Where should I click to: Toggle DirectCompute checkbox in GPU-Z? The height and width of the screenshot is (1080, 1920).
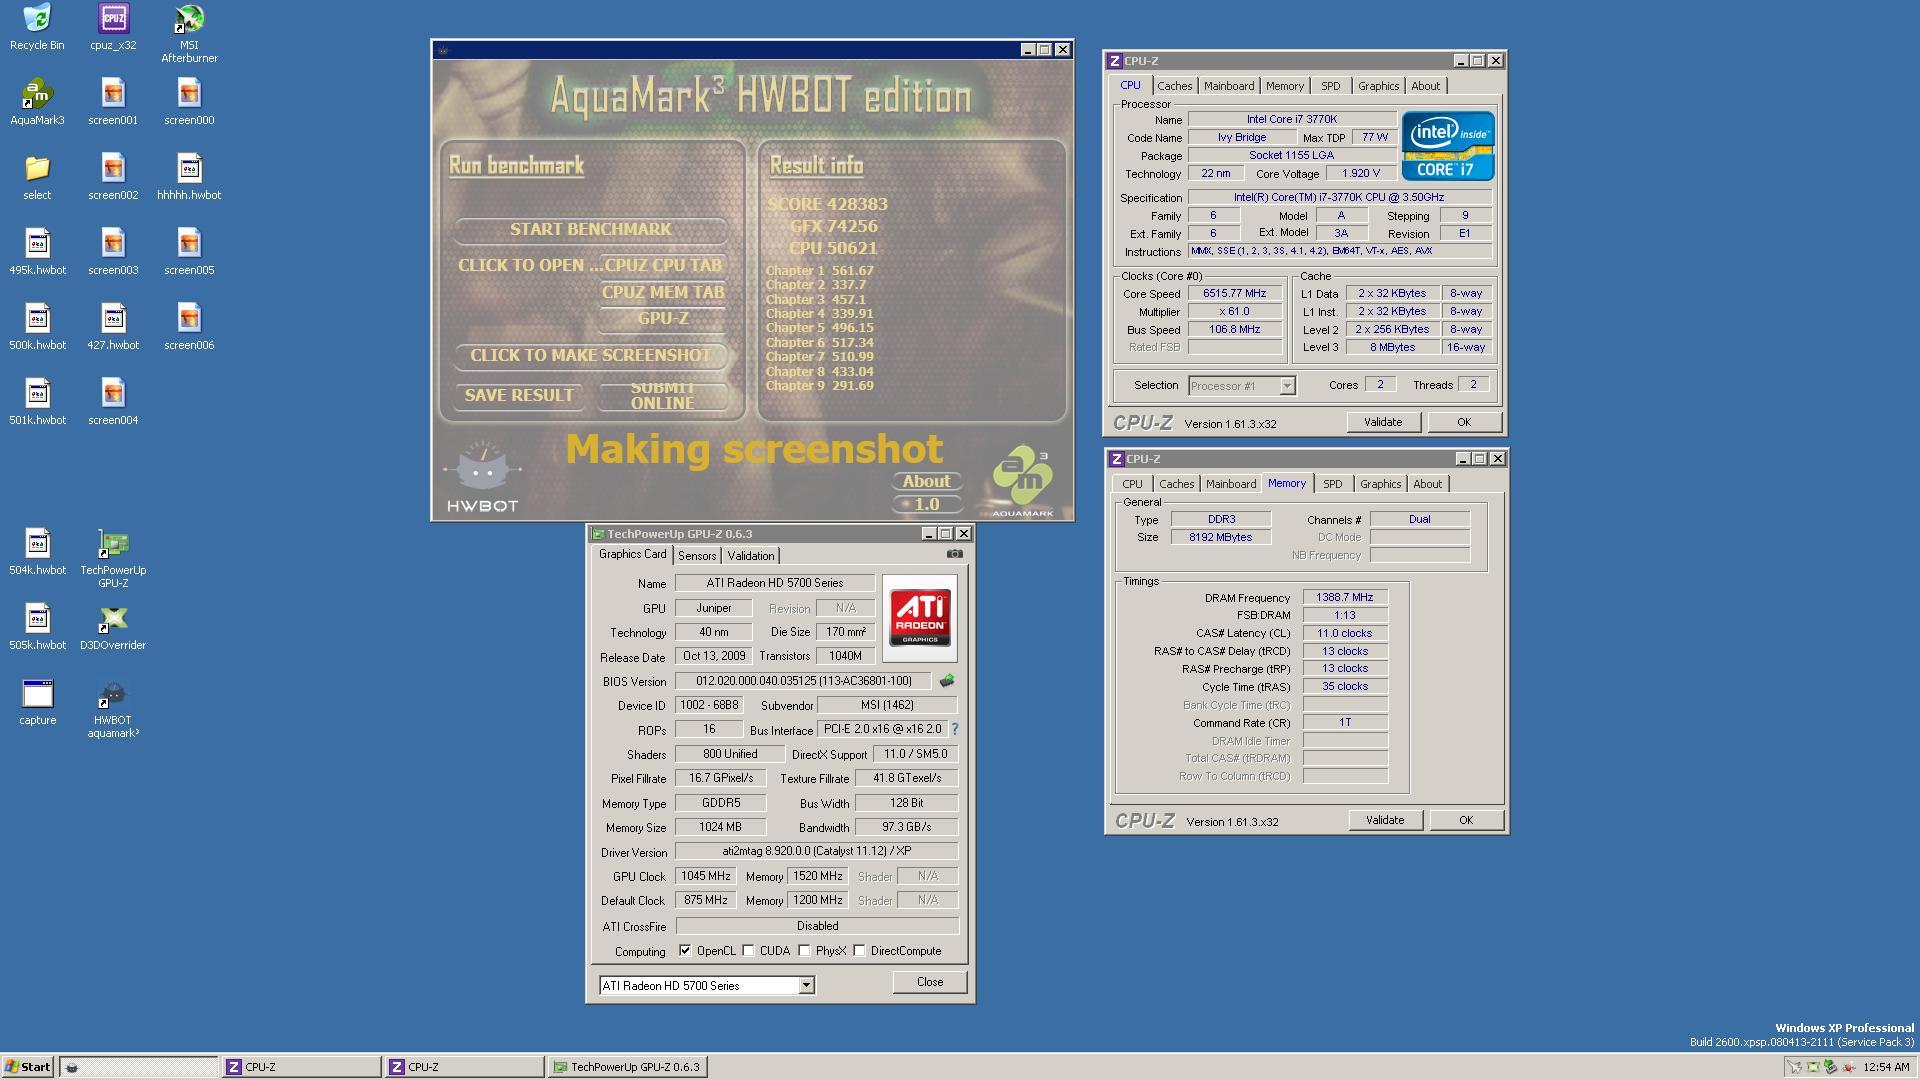pyautogui.click(x=859, y=951)
